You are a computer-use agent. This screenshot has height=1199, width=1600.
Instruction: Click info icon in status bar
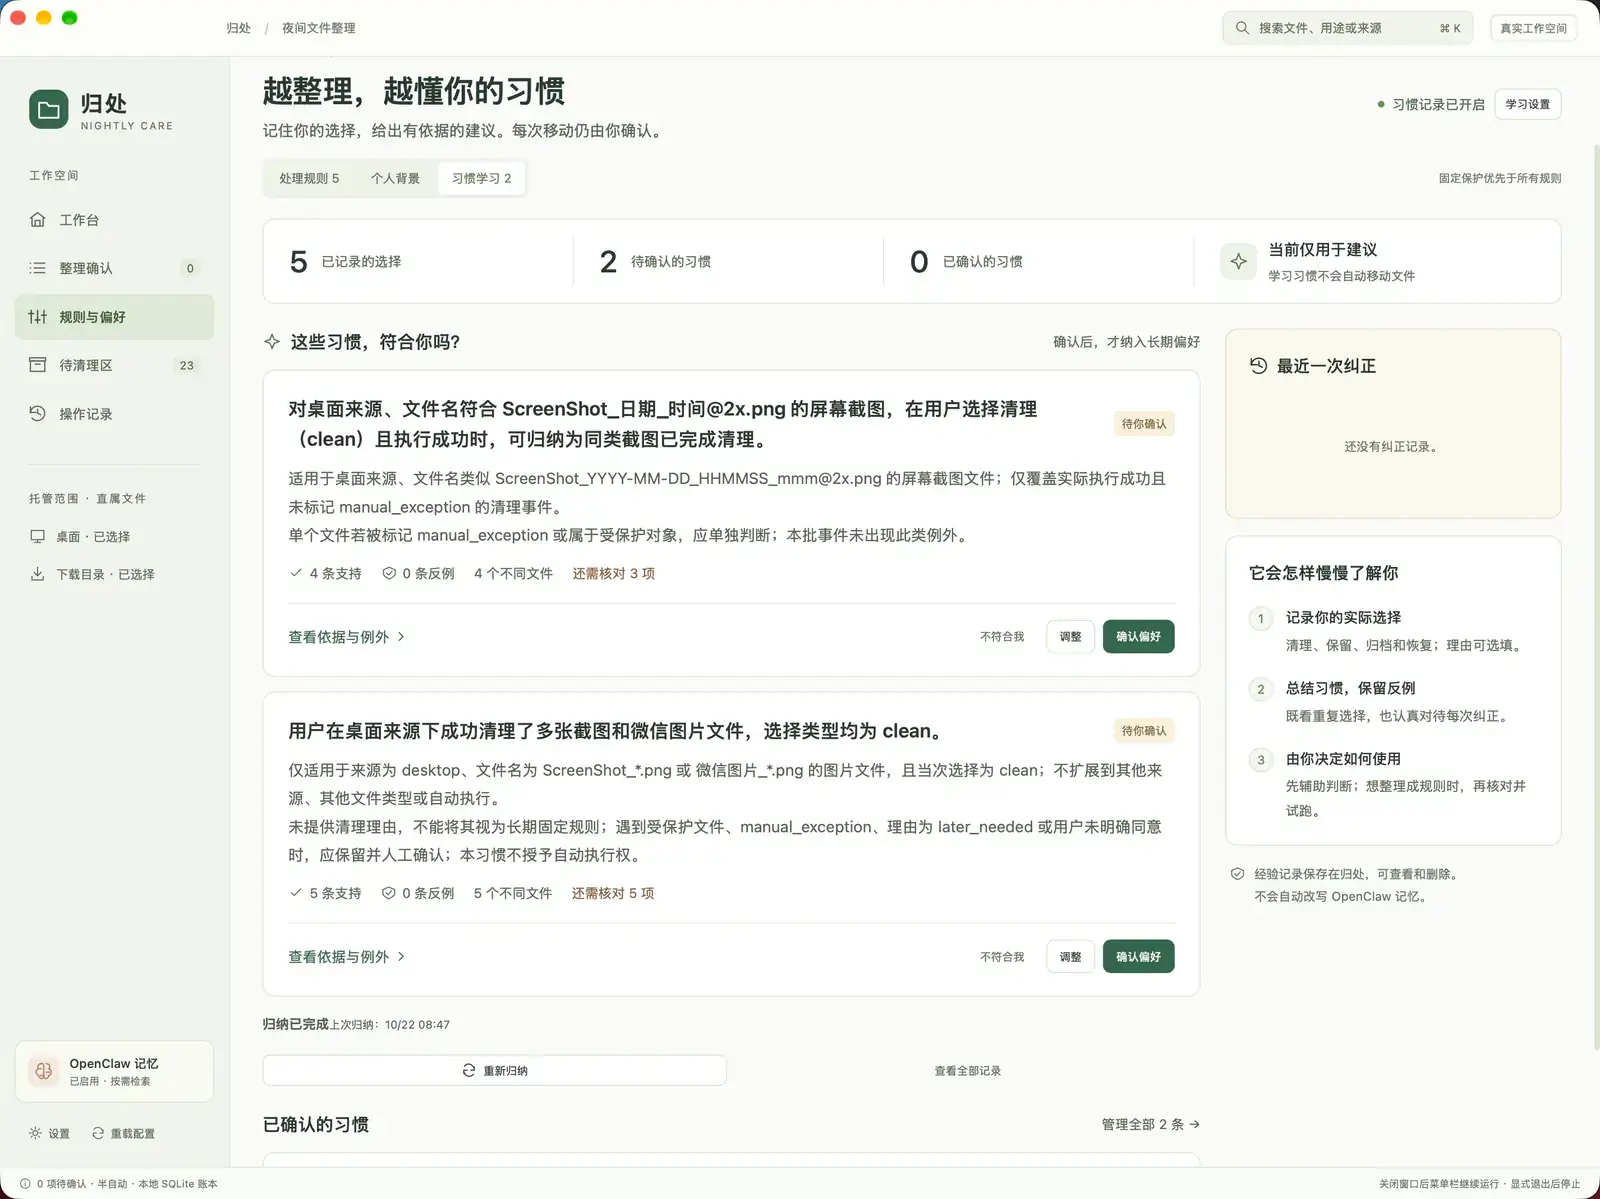tap(25, 1183)
